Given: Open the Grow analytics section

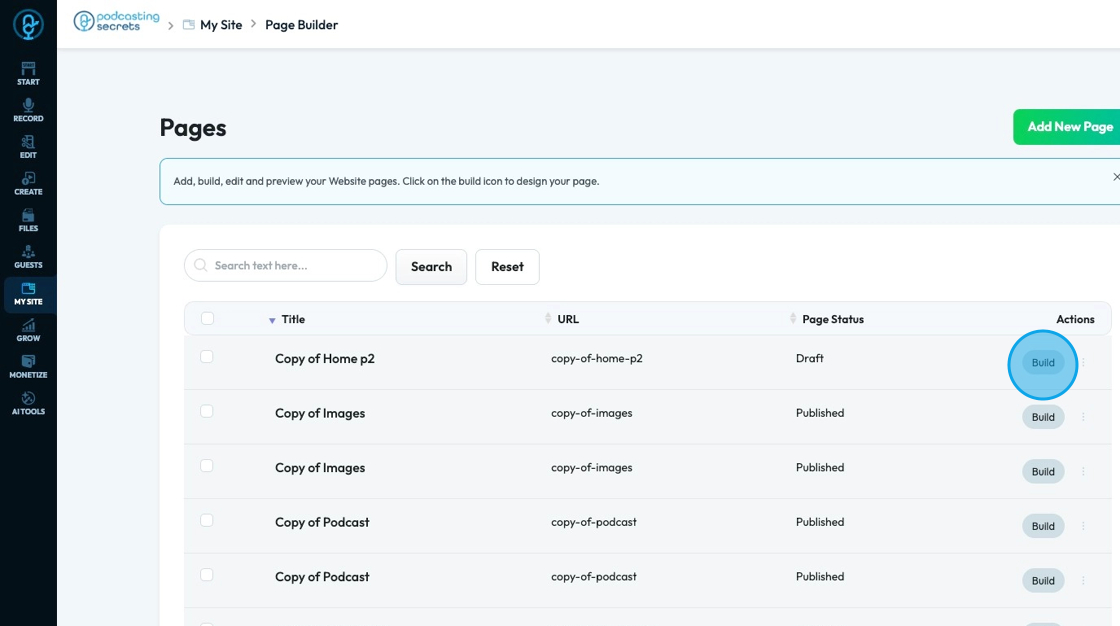Looking at the screenshot, I should coord(28,330).
